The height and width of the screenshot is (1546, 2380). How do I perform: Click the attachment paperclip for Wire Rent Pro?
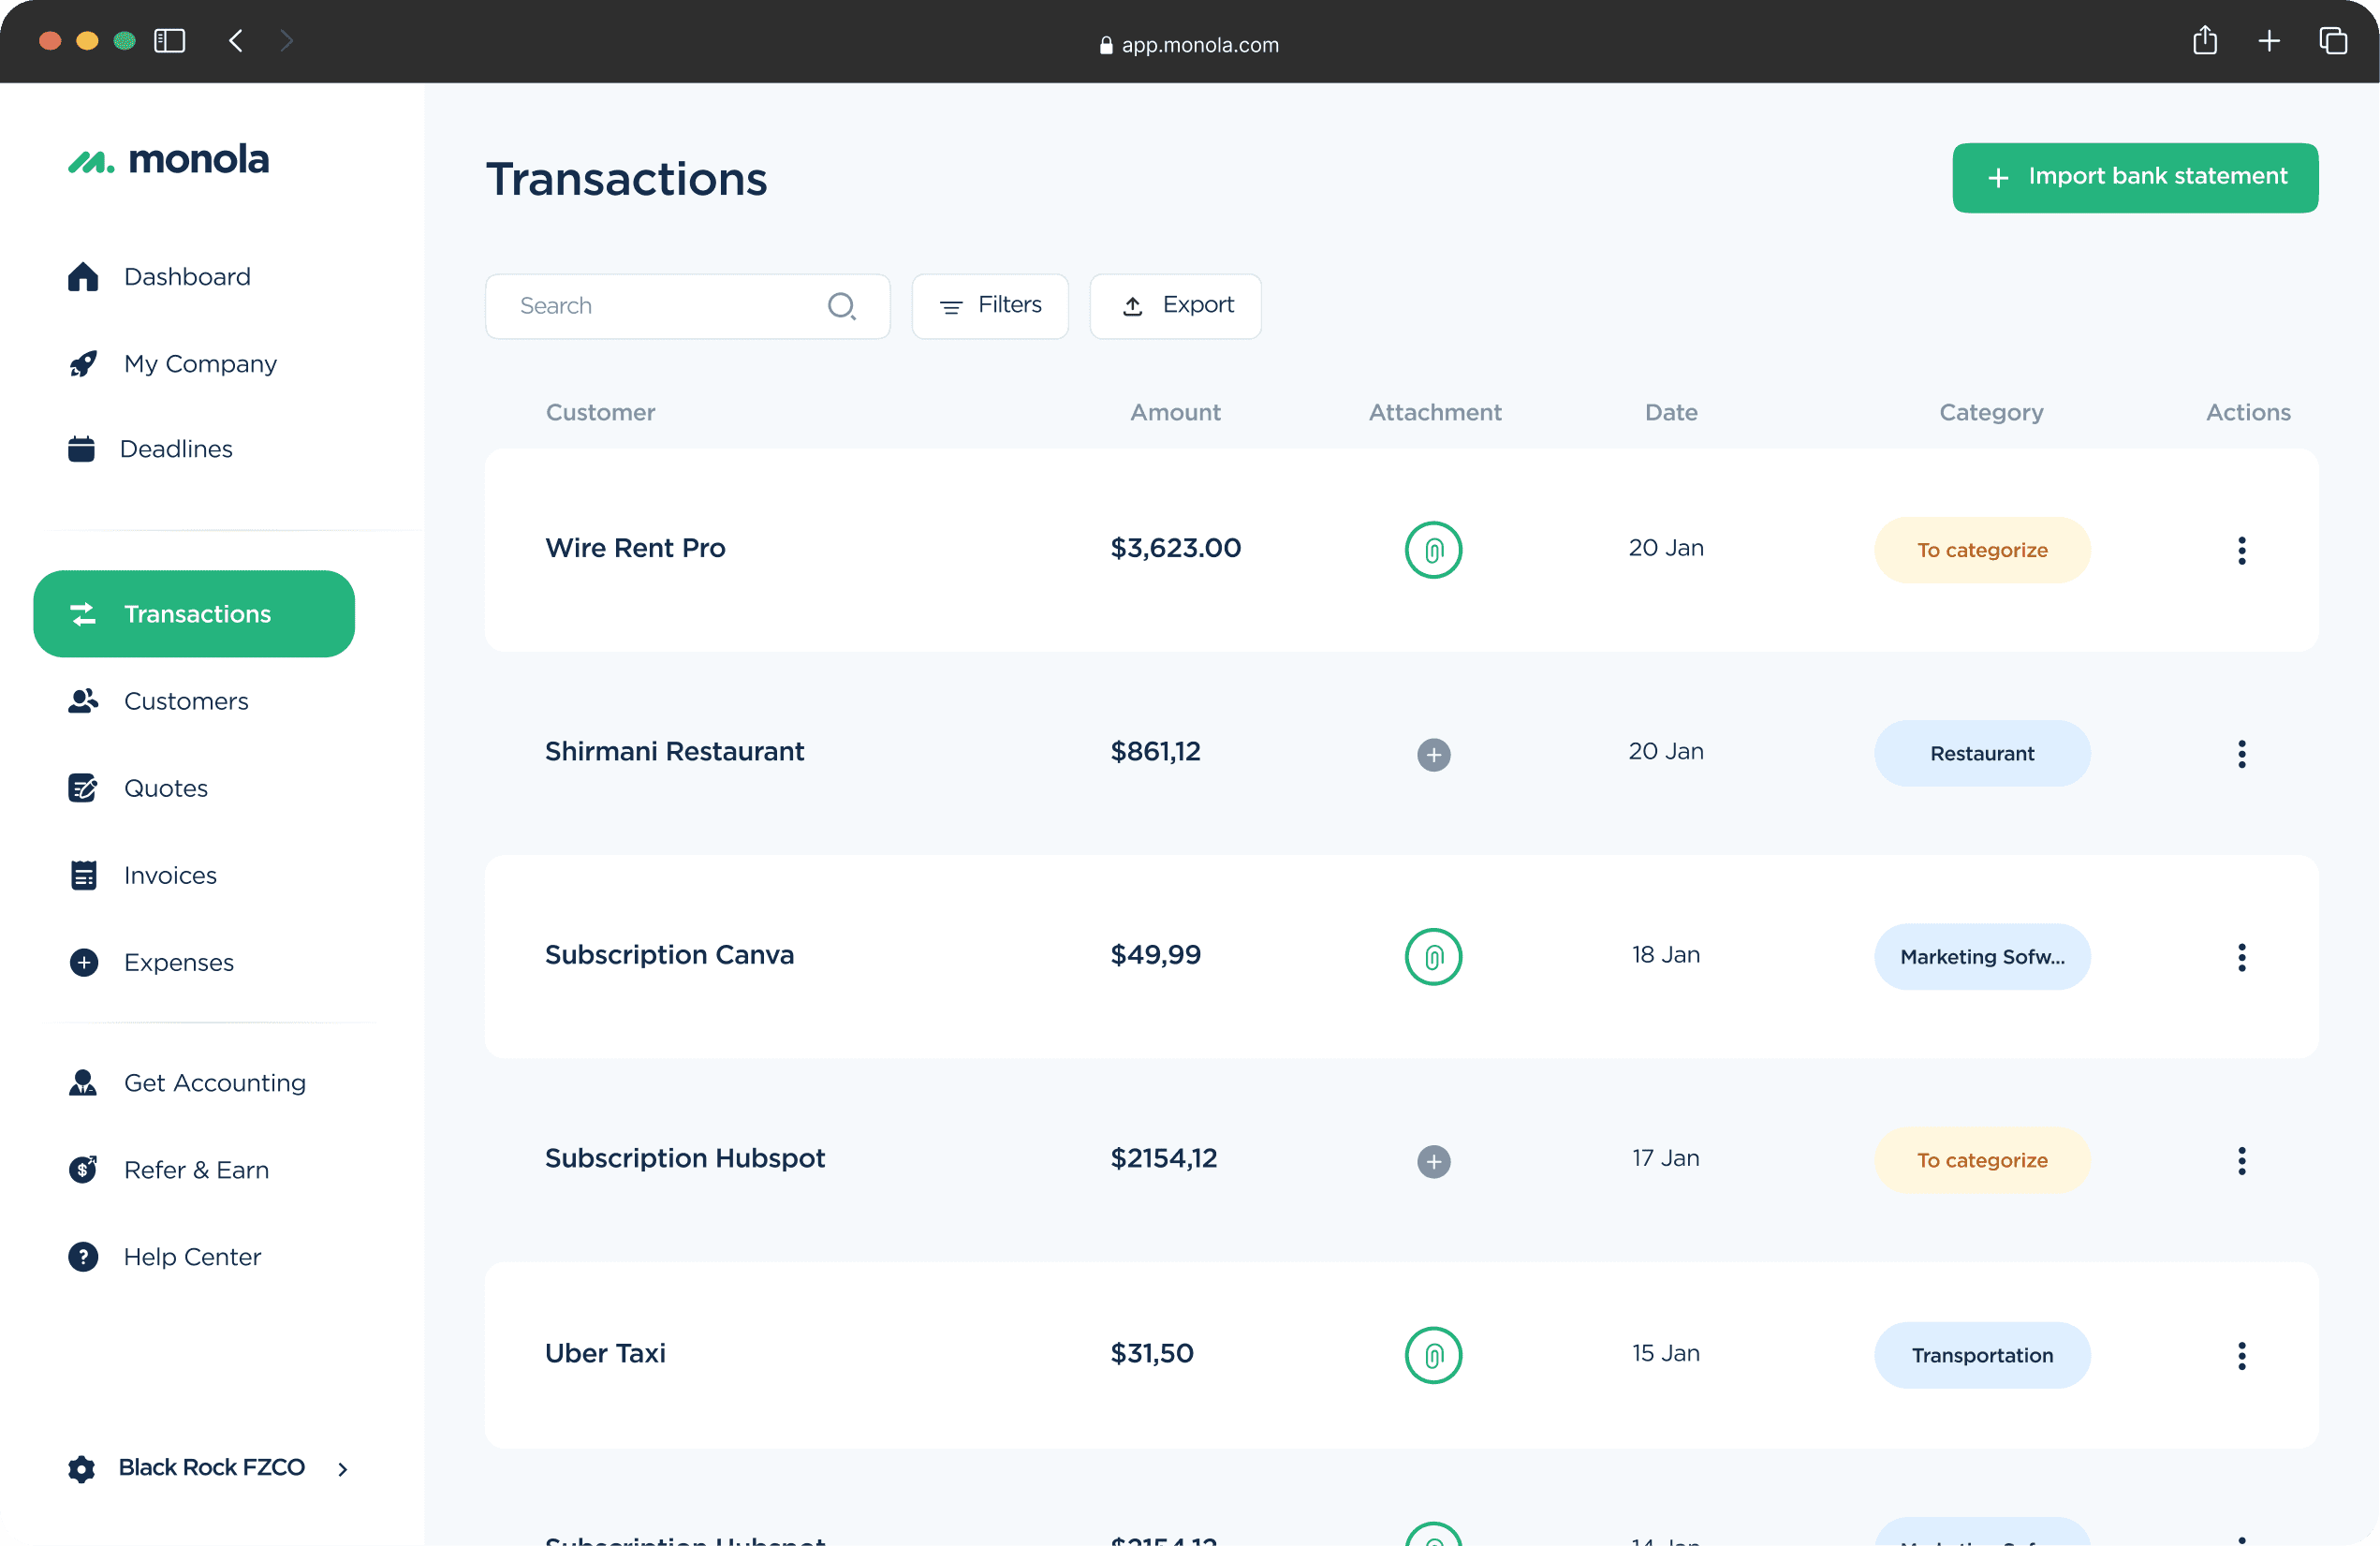click(x=1433, y=550)
